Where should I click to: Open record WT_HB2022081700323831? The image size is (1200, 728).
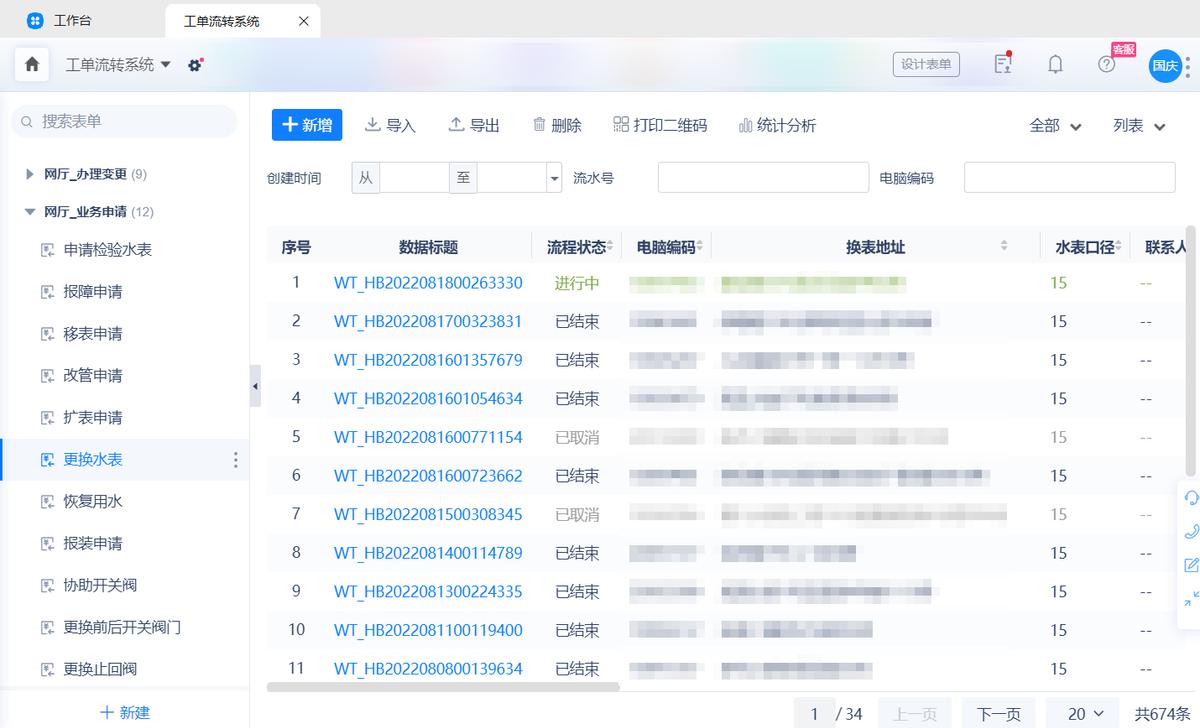pyautogui.click(x=427, y=321)
